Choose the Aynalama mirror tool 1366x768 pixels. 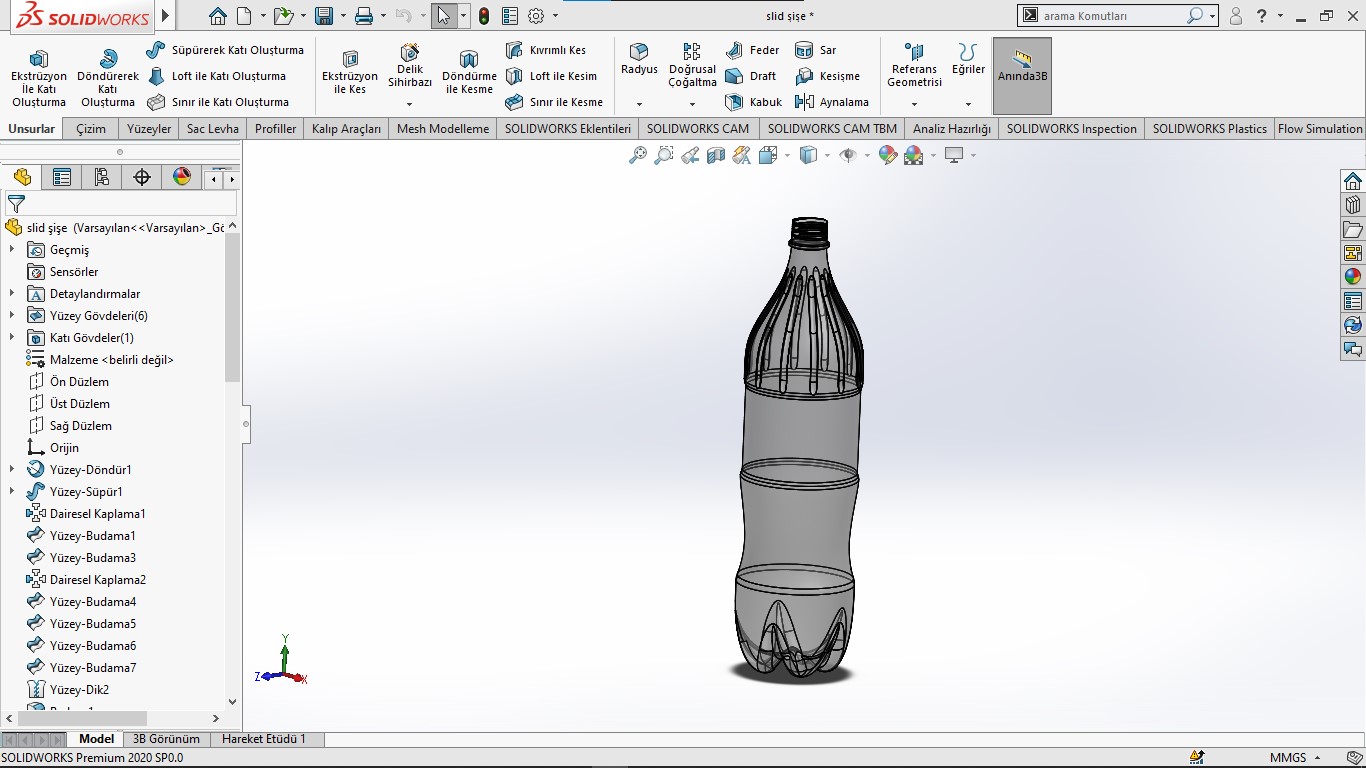point(832,102)
